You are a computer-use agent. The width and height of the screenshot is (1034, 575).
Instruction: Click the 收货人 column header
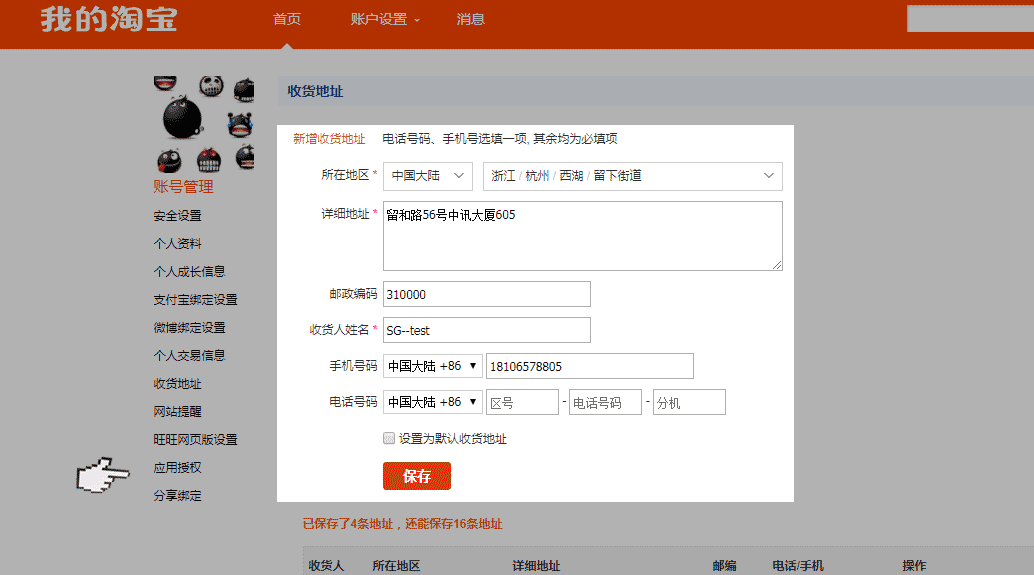(x=326, y=566)
